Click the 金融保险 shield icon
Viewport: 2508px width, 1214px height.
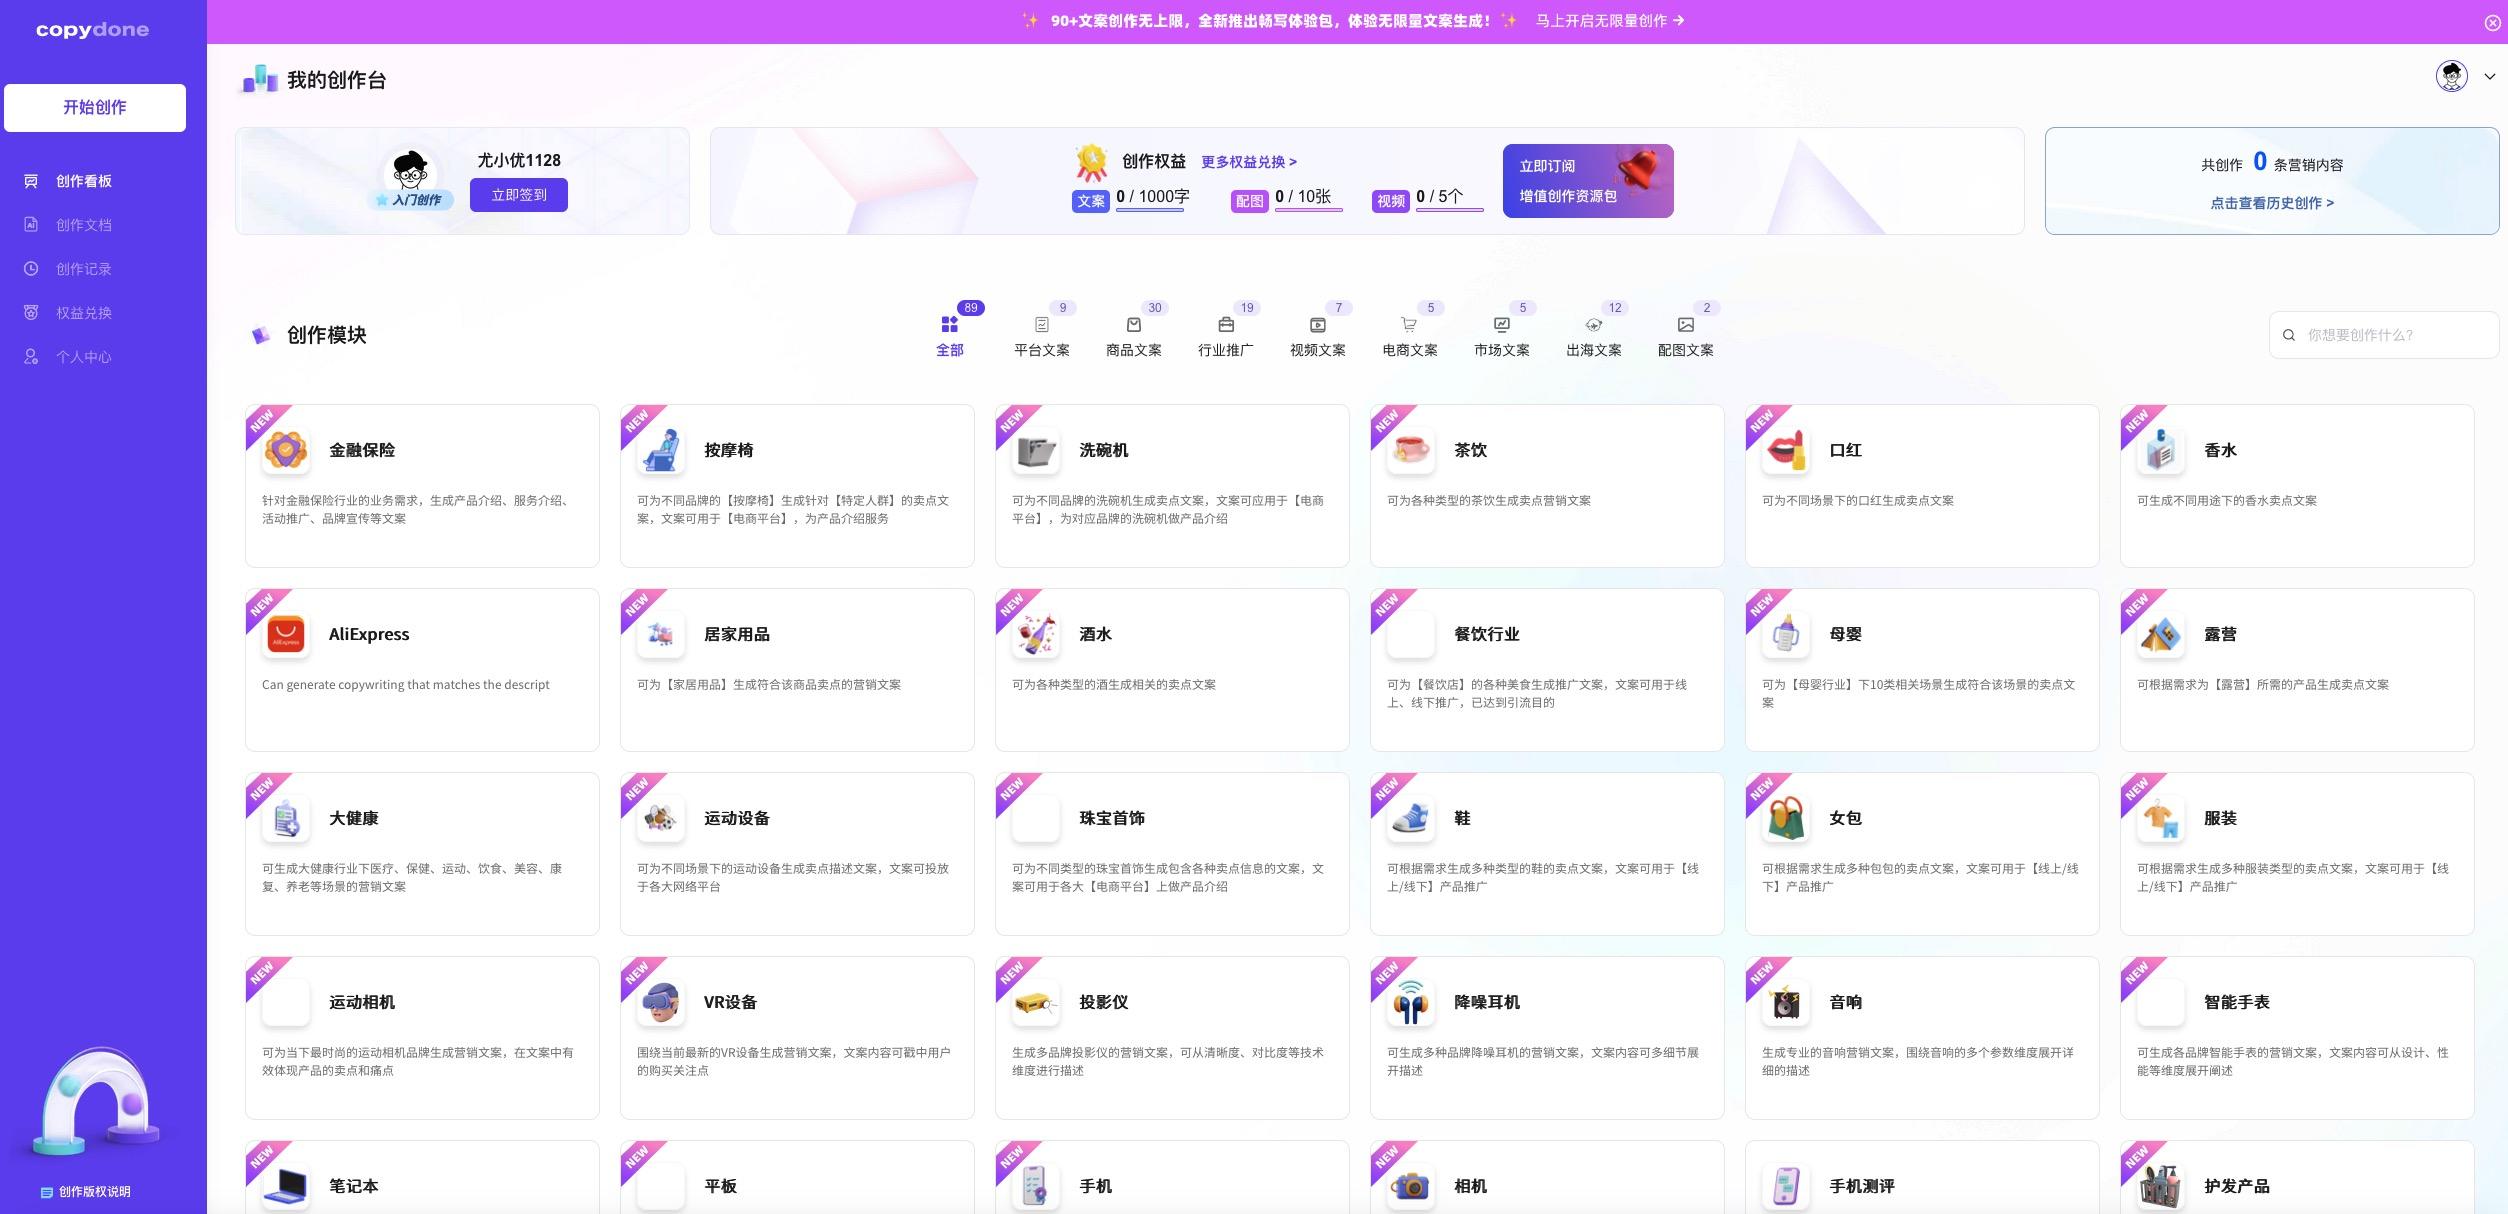tap(286, 451)
